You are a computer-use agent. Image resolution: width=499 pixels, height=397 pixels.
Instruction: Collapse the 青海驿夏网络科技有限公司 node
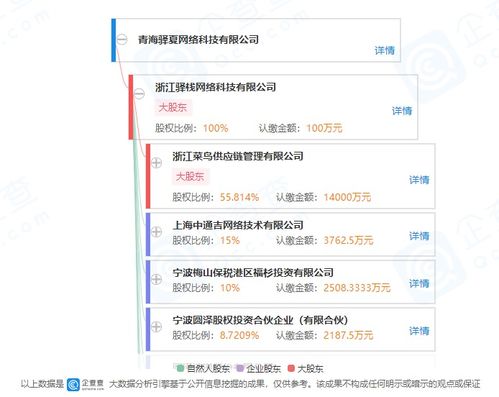122,40
